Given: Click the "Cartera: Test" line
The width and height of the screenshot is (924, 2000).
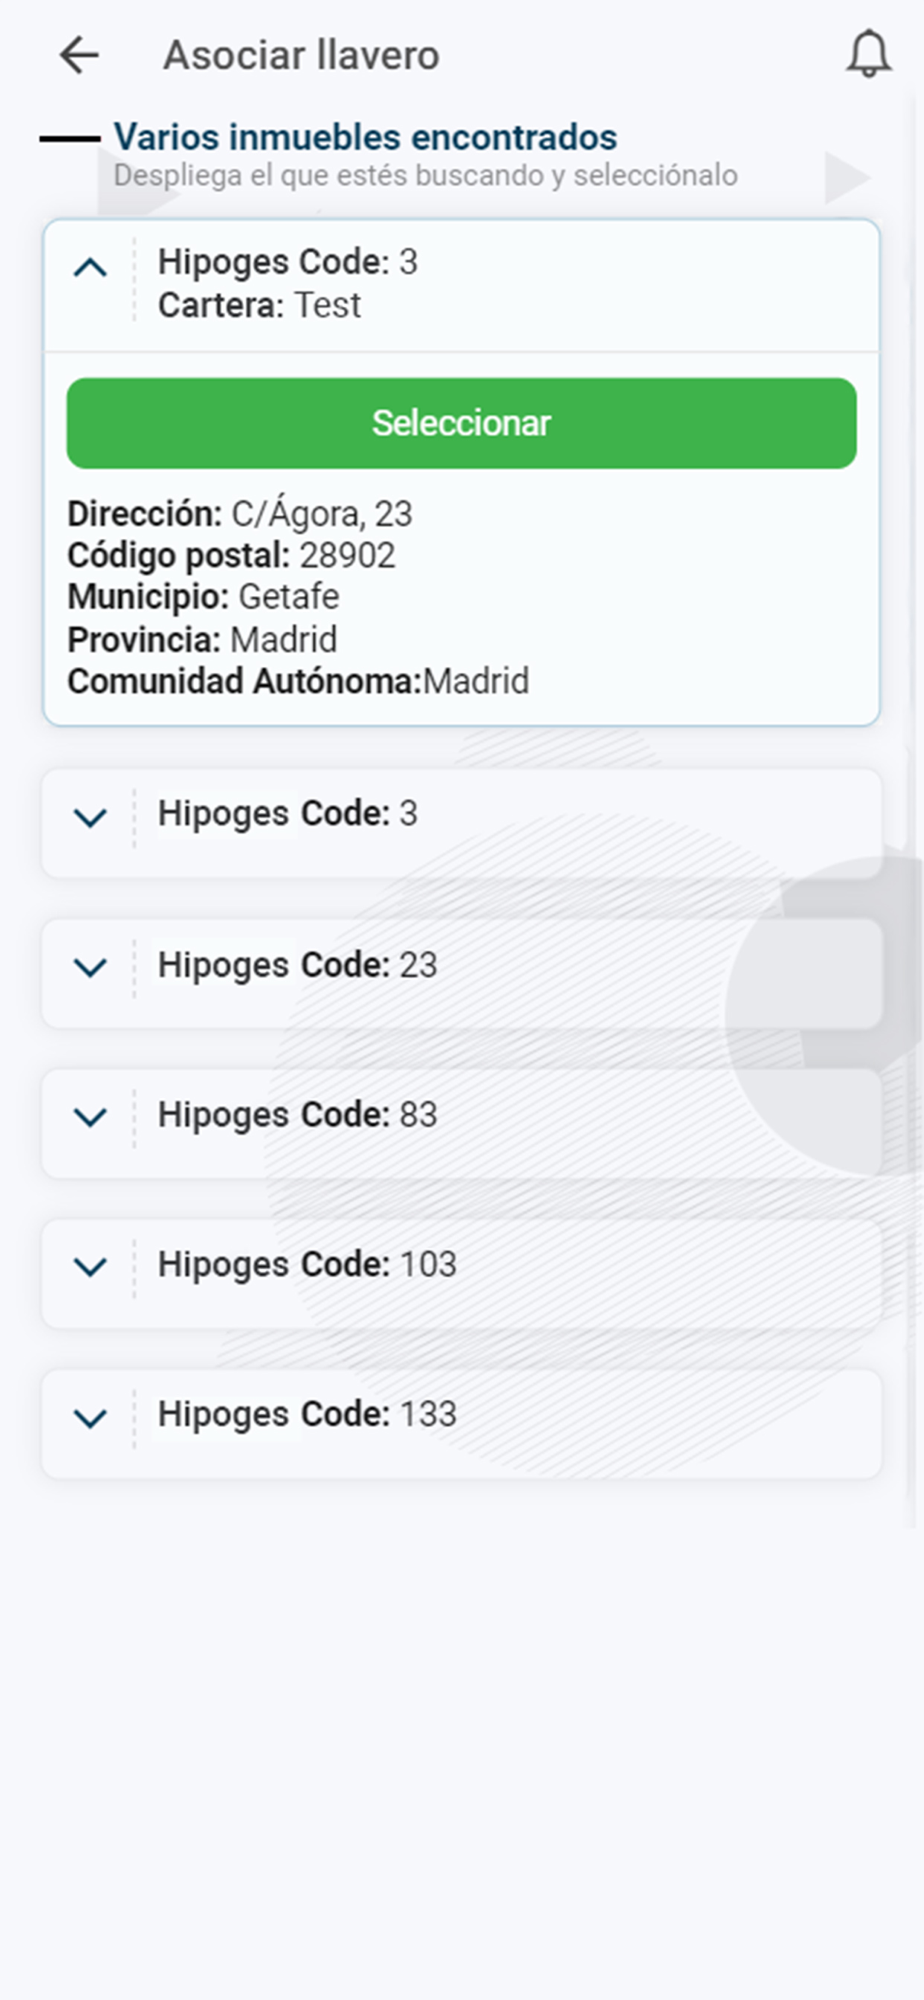Looking at the screenshot, I should [259, 305].
